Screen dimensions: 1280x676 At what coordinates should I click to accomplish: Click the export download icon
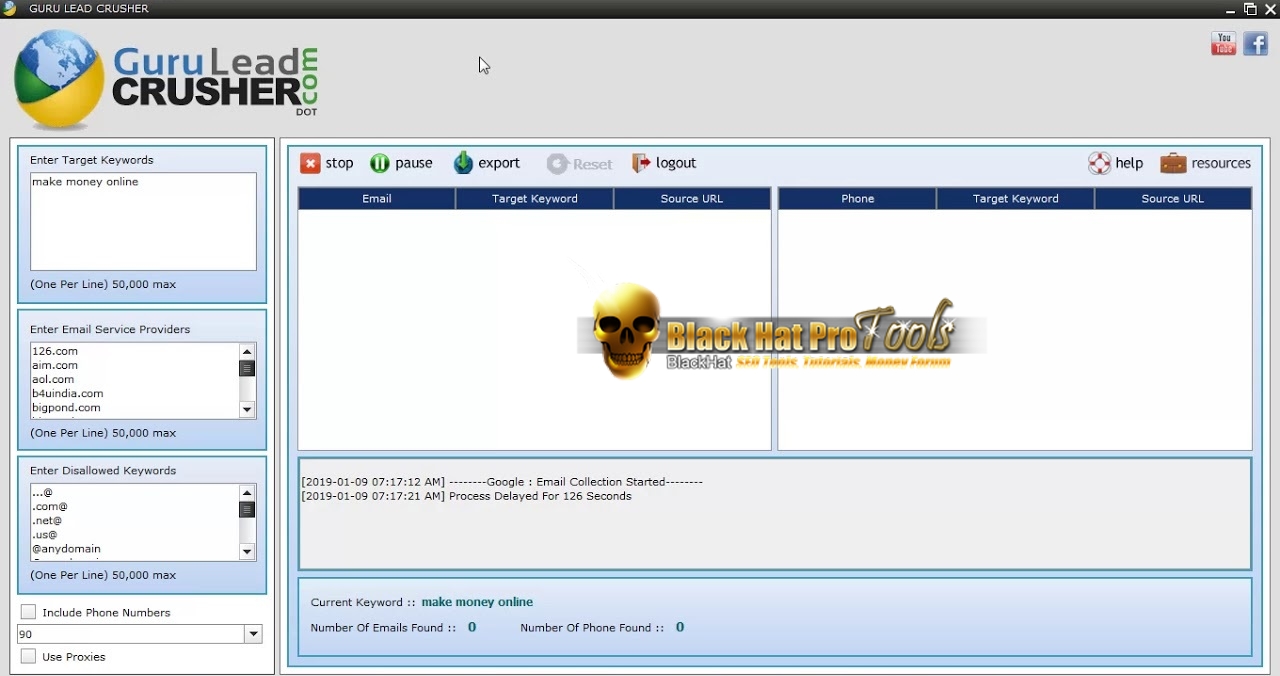[x=463, y=163]
